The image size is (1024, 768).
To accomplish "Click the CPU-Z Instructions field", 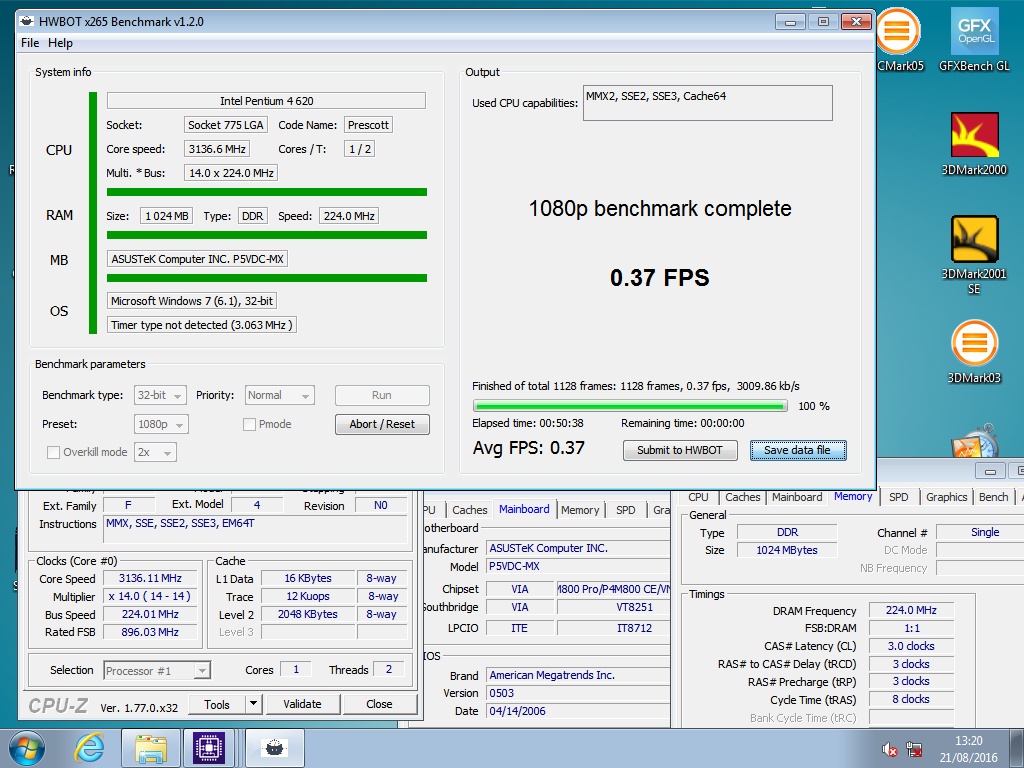I will pyautogui.click(x=255, y=530).
